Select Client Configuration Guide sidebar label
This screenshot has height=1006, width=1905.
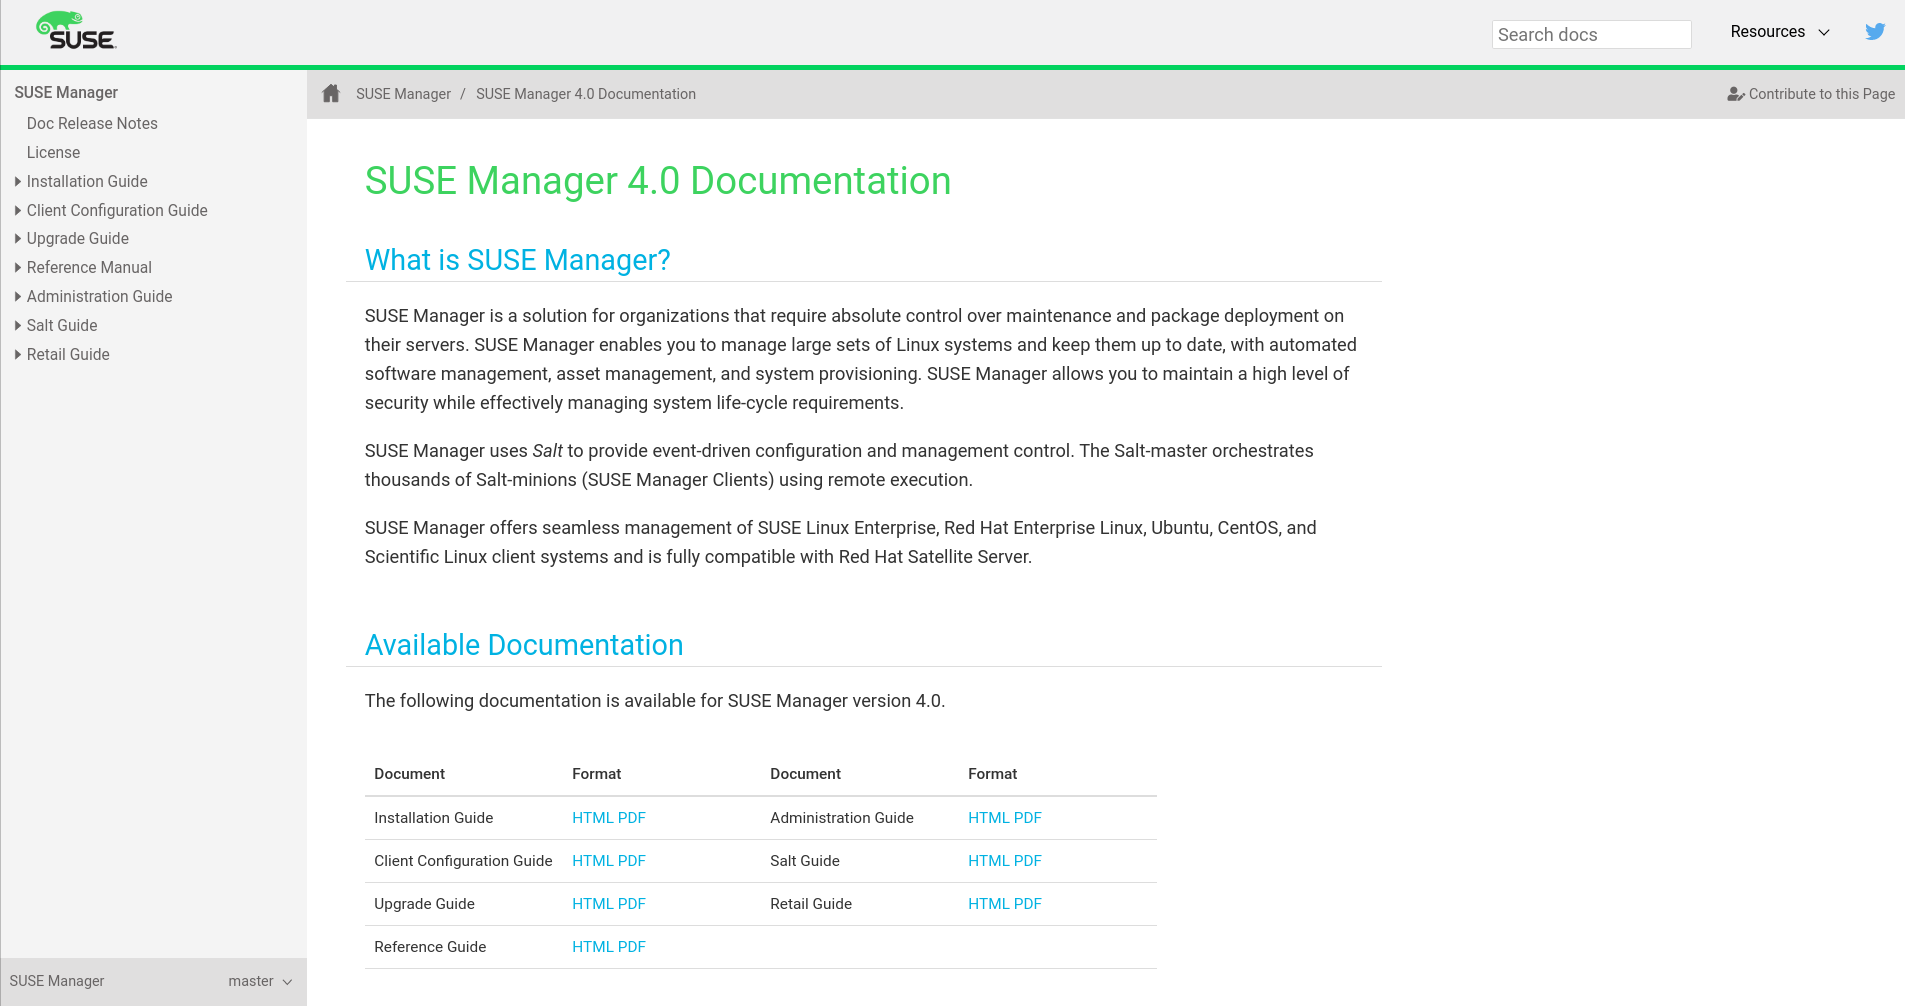(x=117, y=210)
